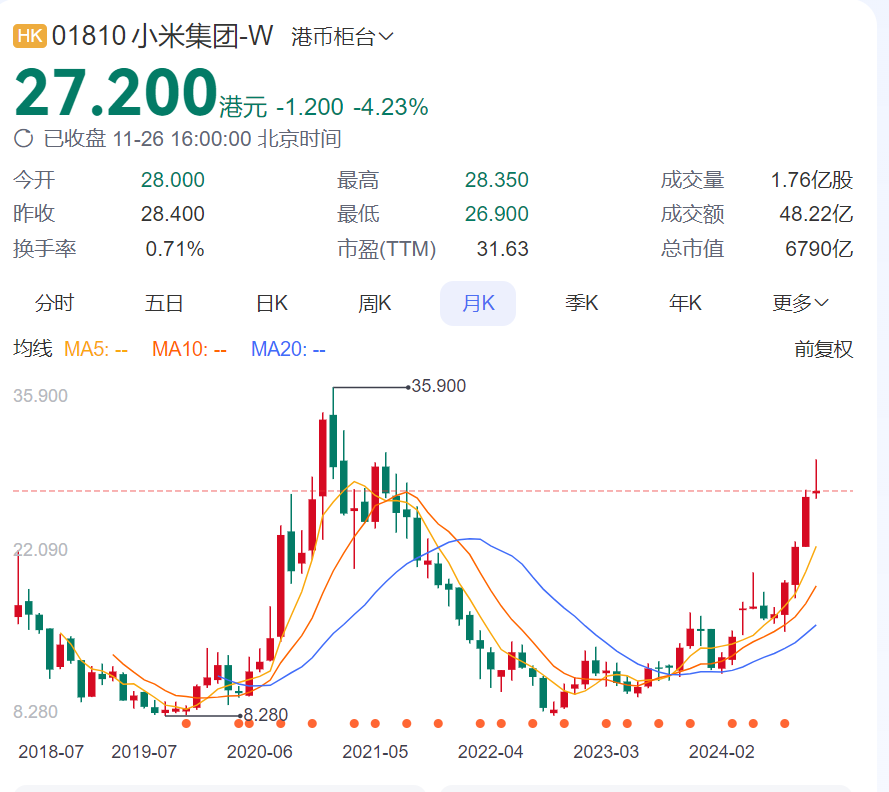Screen dimensions: 889x792
Task: Click the 已收盘 11-26 16:00:00 timestamp
Action: [193, 139]
